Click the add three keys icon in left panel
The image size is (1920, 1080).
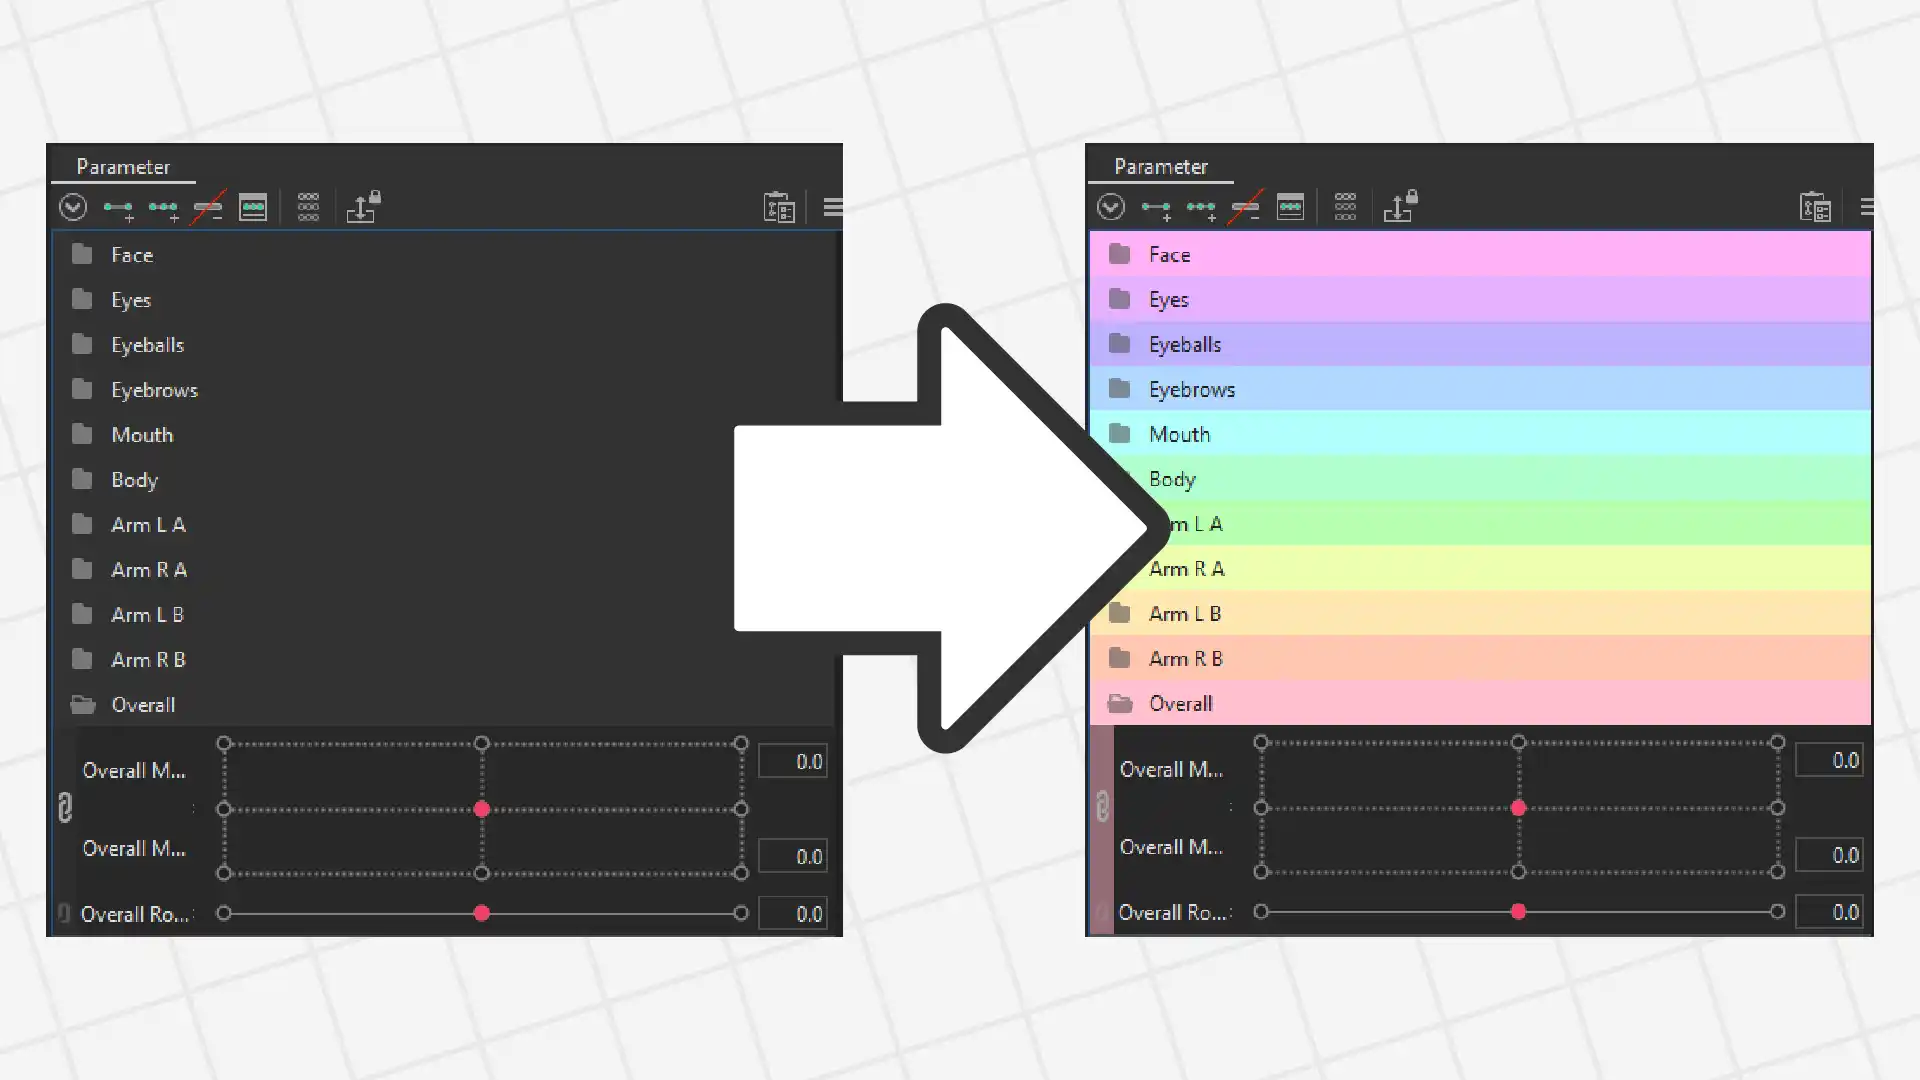click(163, 208)
